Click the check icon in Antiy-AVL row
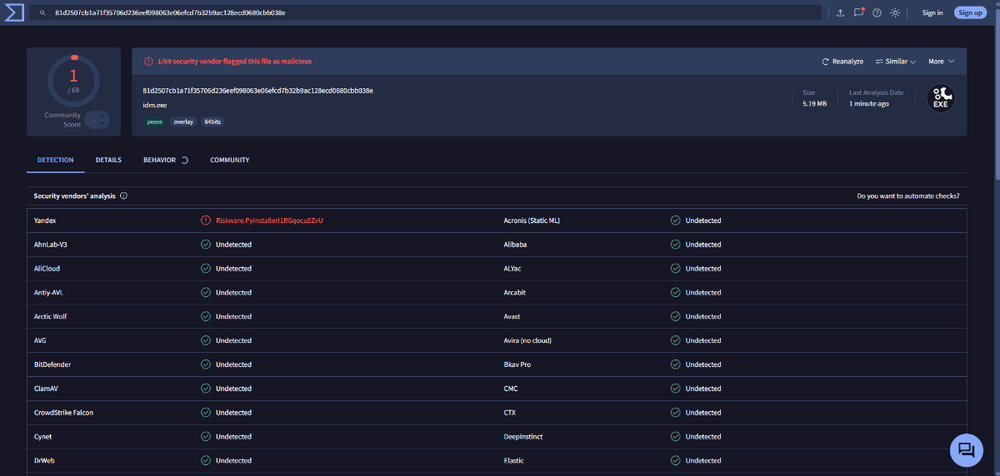The image size is (1000, 476). pos(205,292)
